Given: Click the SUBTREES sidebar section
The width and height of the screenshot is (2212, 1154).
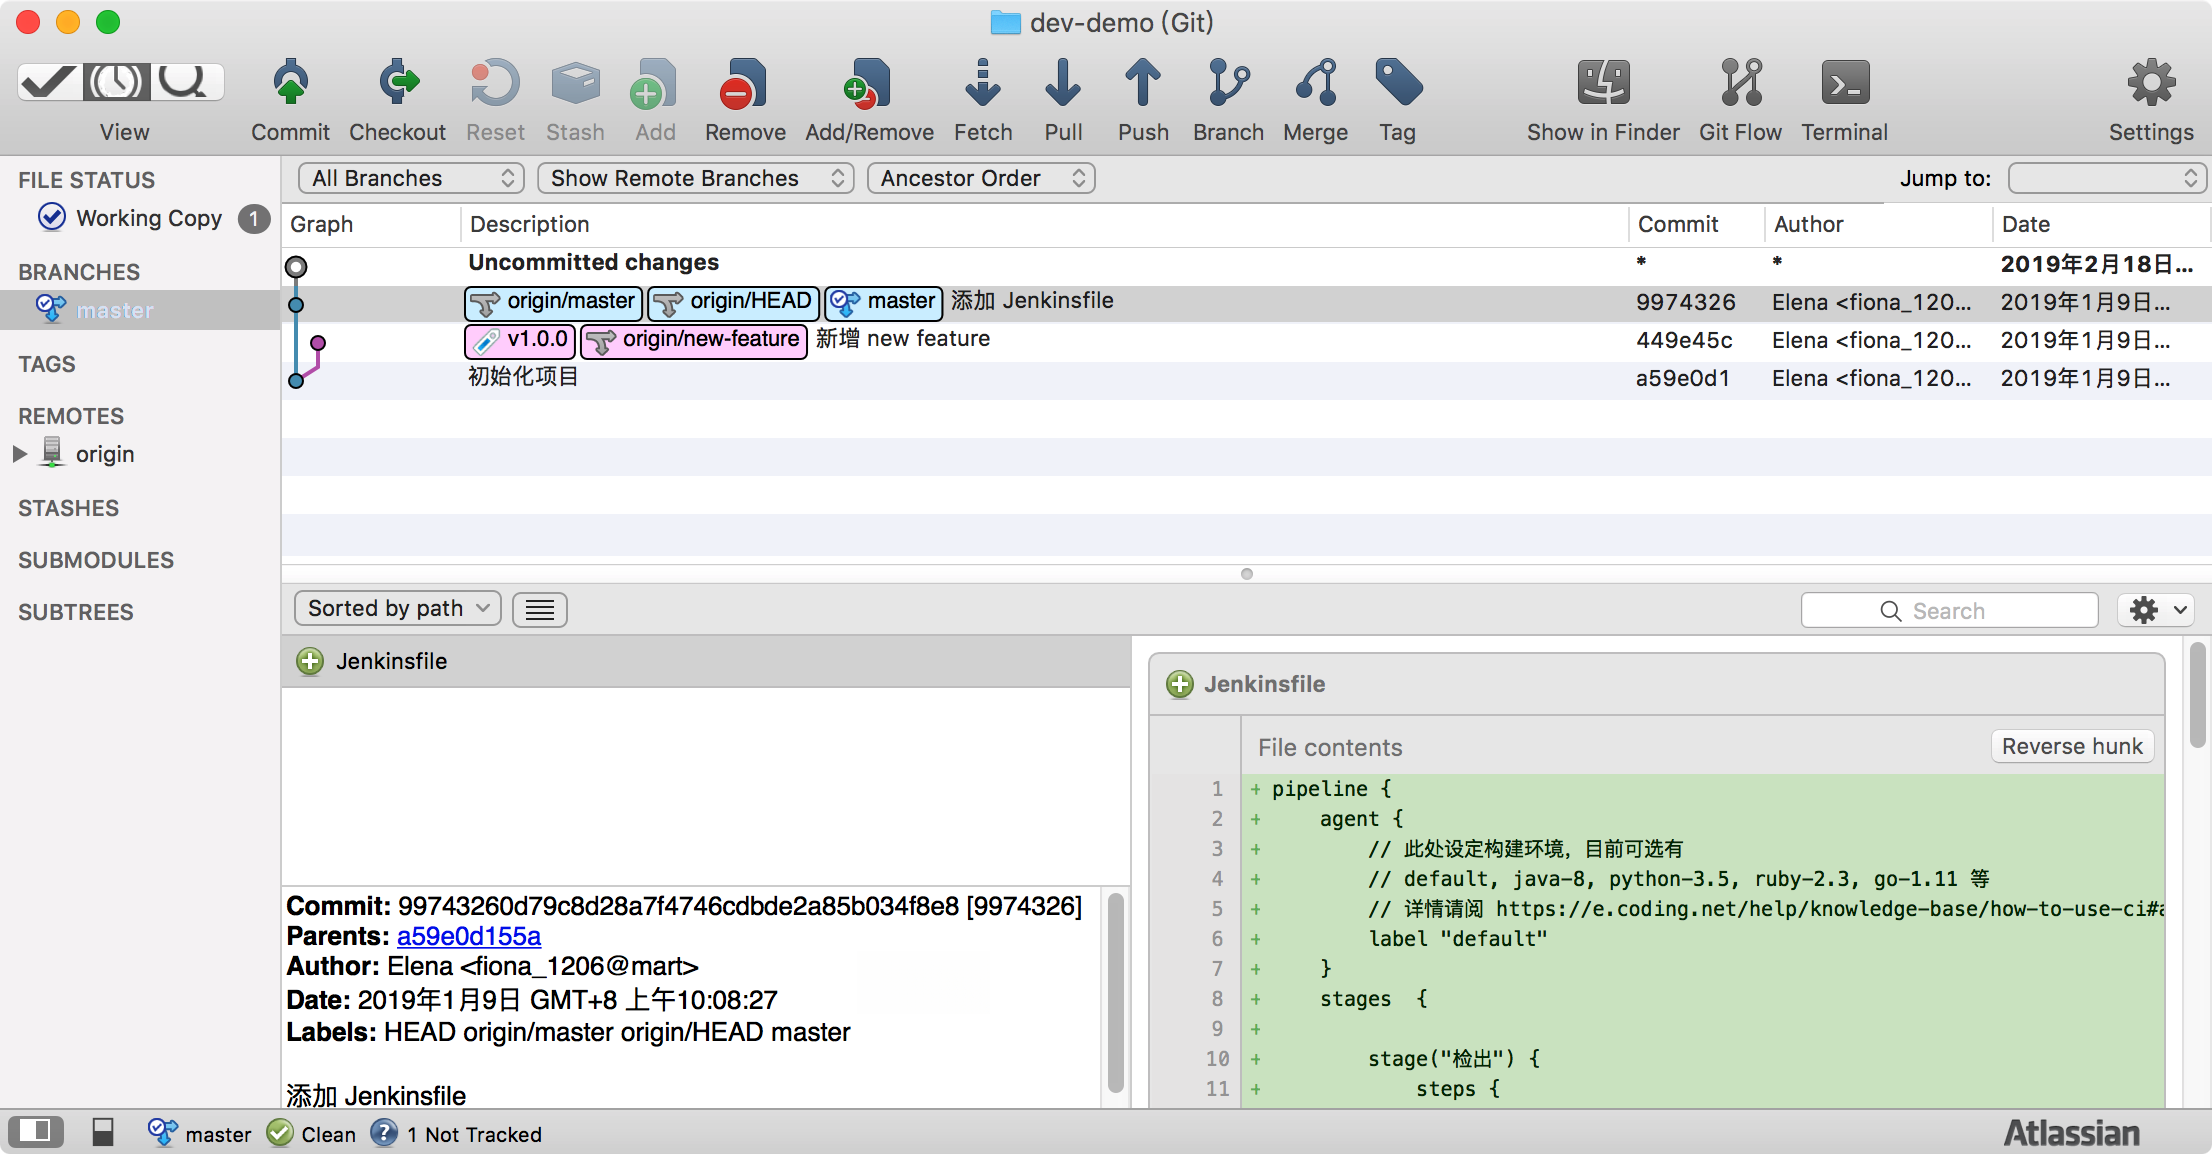Looking at the screenshot, I should point(76,612).
